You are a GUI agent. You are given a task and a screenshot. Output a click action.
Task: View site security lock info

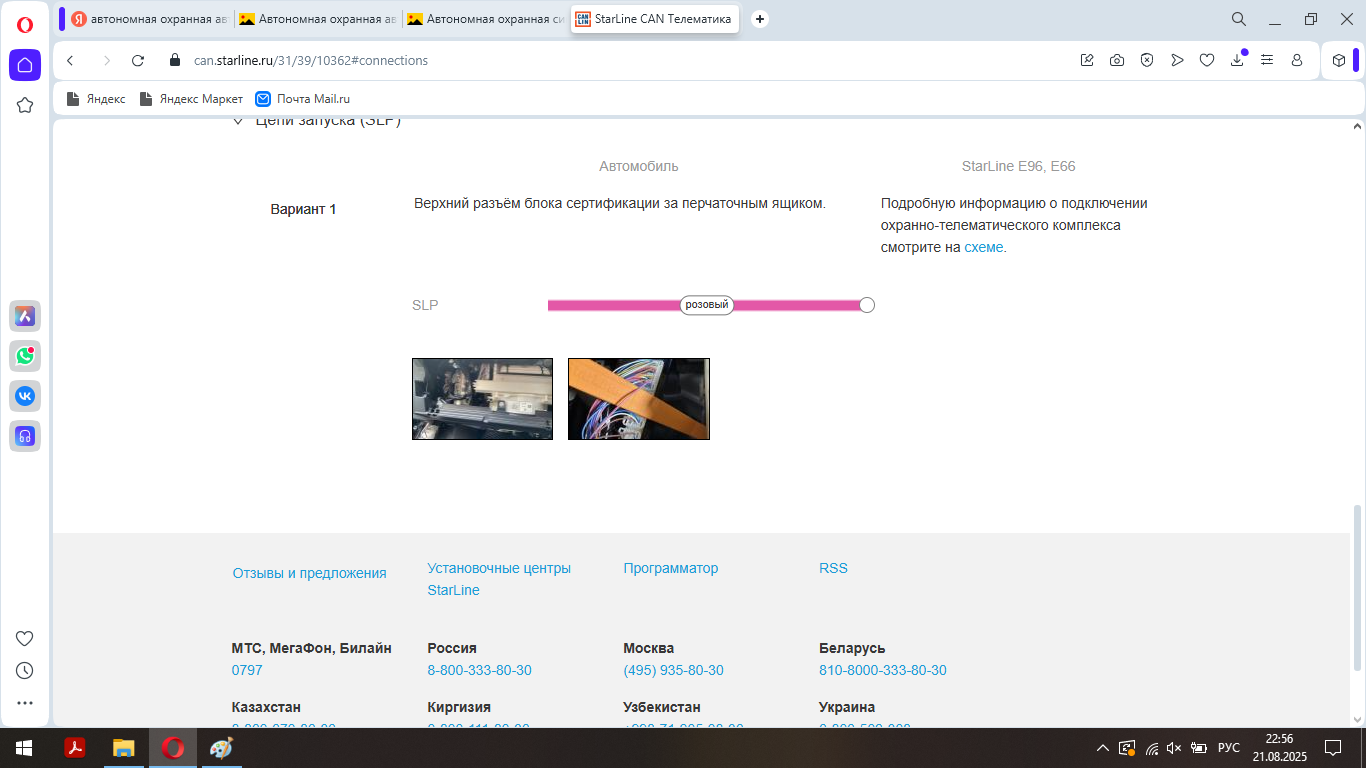pos(175,60)
